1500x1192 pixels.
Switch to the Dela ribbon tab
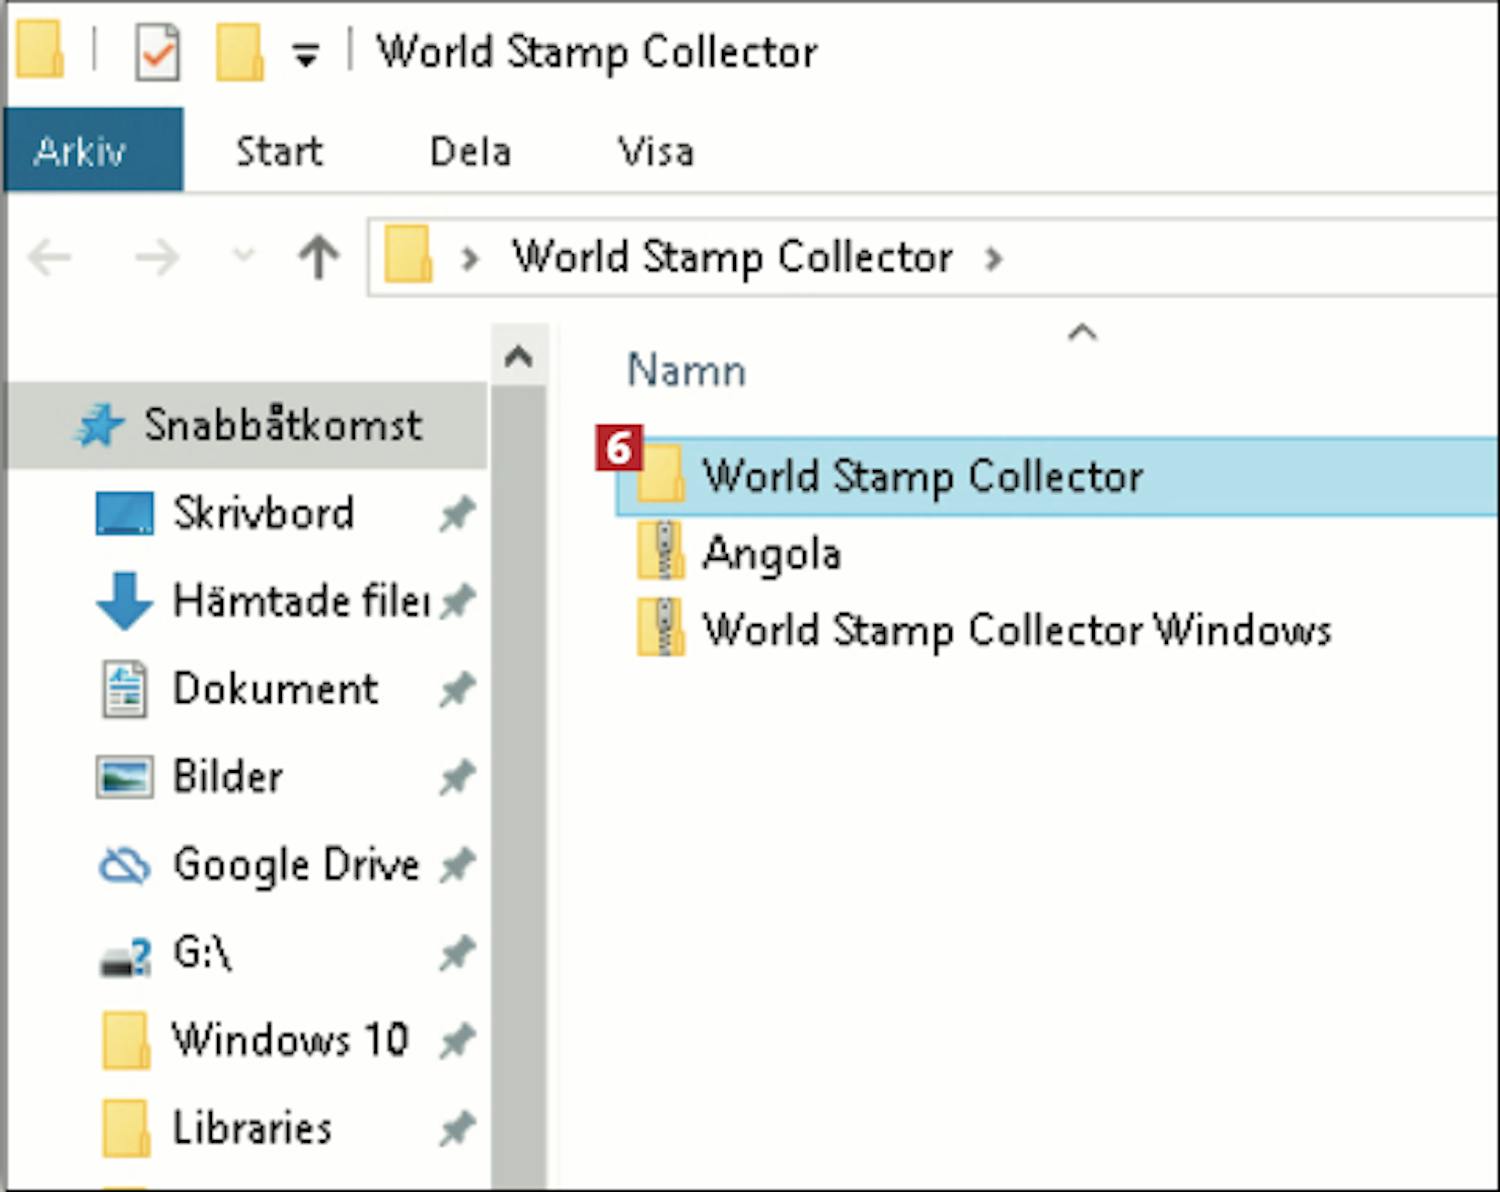click(x=470, y=151)
